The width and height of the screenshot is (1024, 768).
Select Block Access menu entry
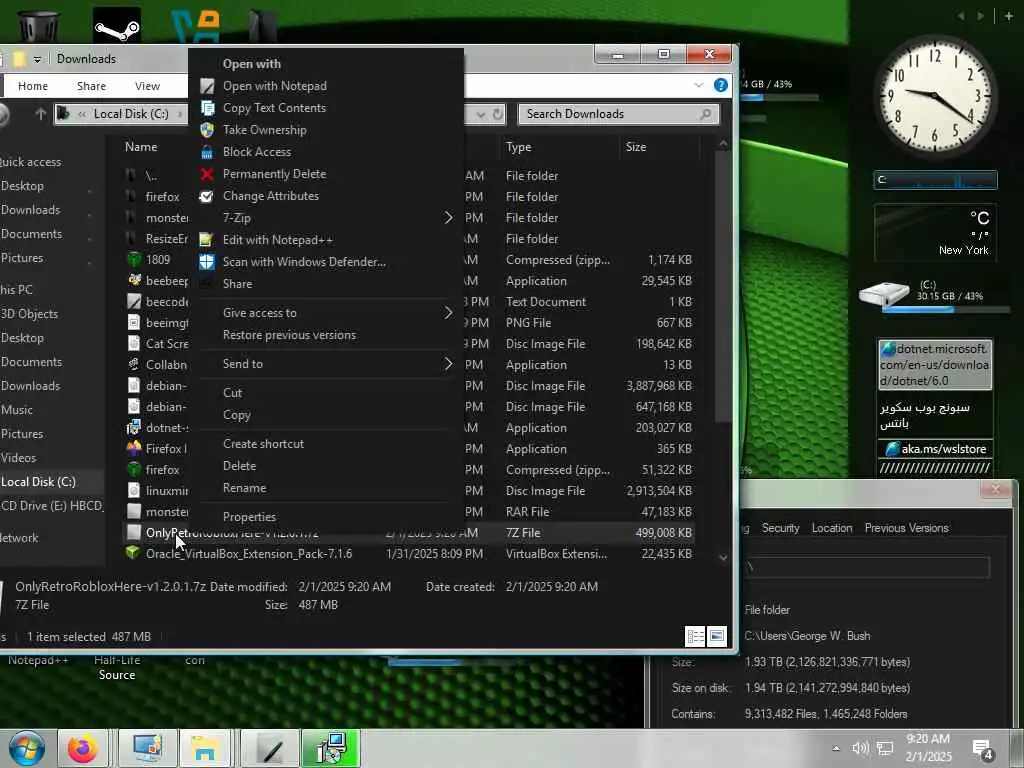click(257, 152)
